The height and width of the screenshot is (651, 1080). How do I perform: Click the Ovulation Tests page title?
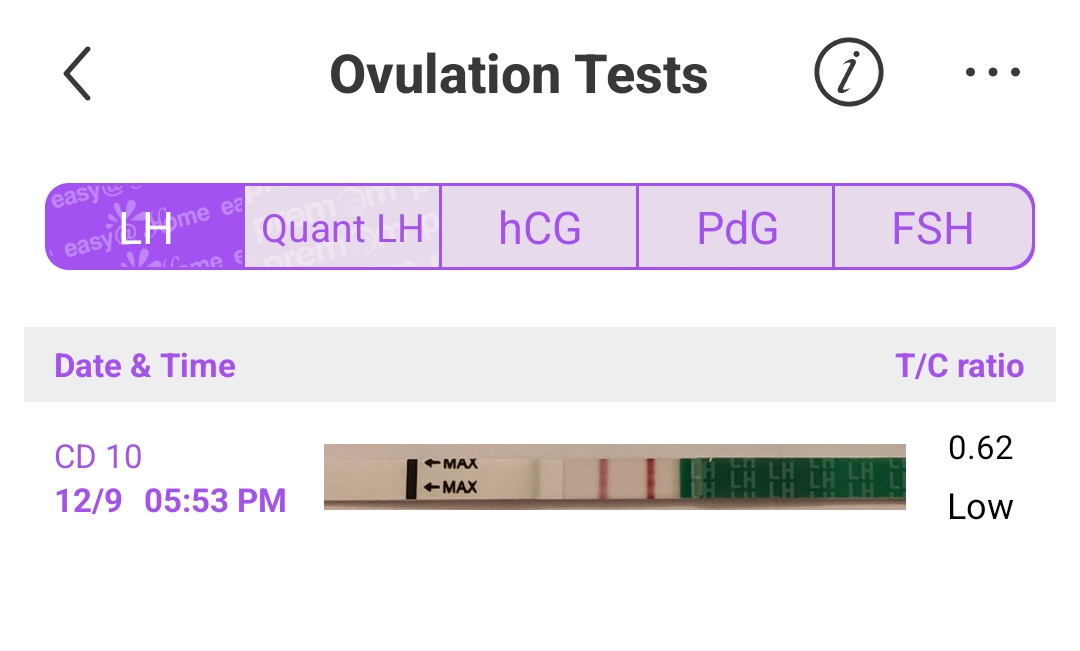tap(518, 74)
